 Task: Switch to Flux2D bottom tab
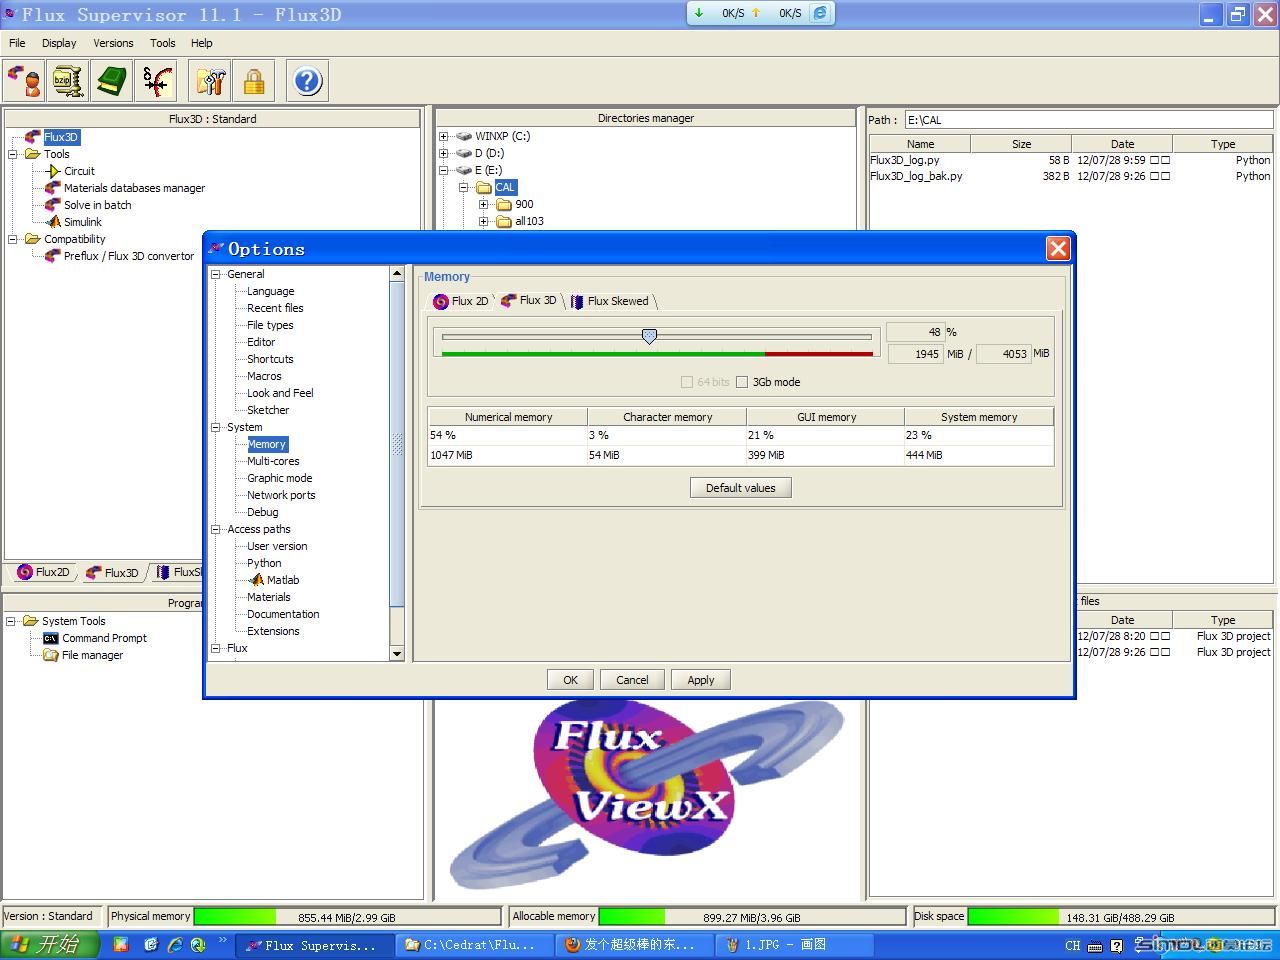tap(44, 572)
